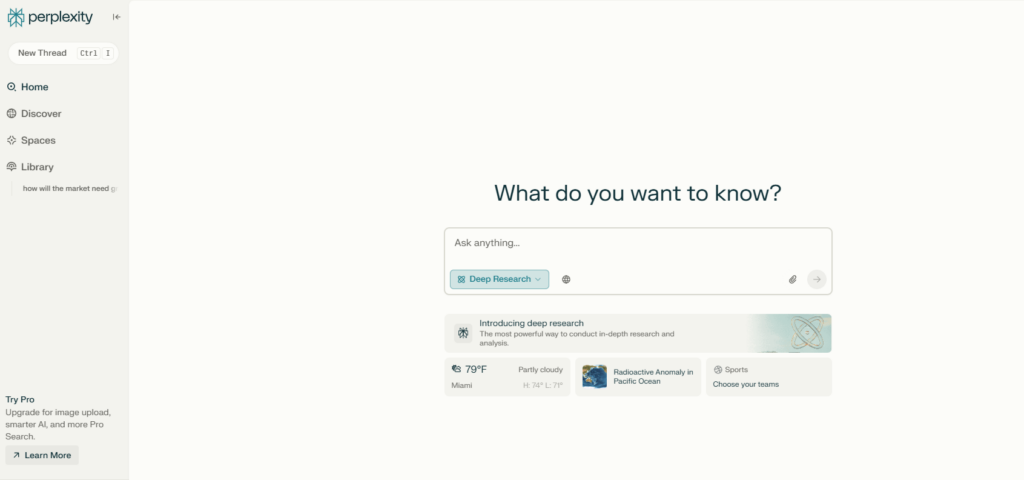The width and height of the screenshot is (1024, 480).
Task: Expand the Deep Research mode dropdown
Action: (500, 280)
